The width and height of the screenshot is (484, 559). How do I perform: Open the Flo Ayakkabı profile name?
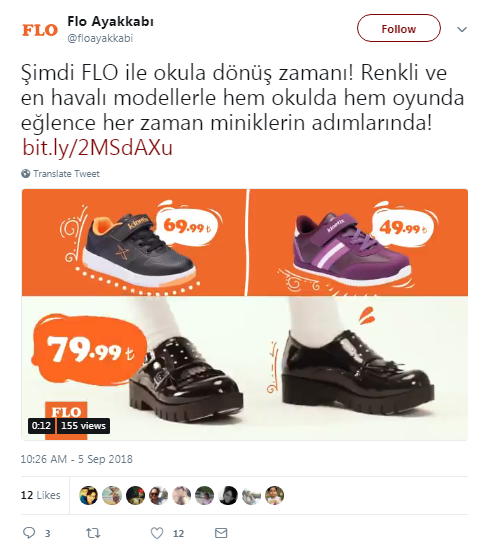click(x=110, y=21)
